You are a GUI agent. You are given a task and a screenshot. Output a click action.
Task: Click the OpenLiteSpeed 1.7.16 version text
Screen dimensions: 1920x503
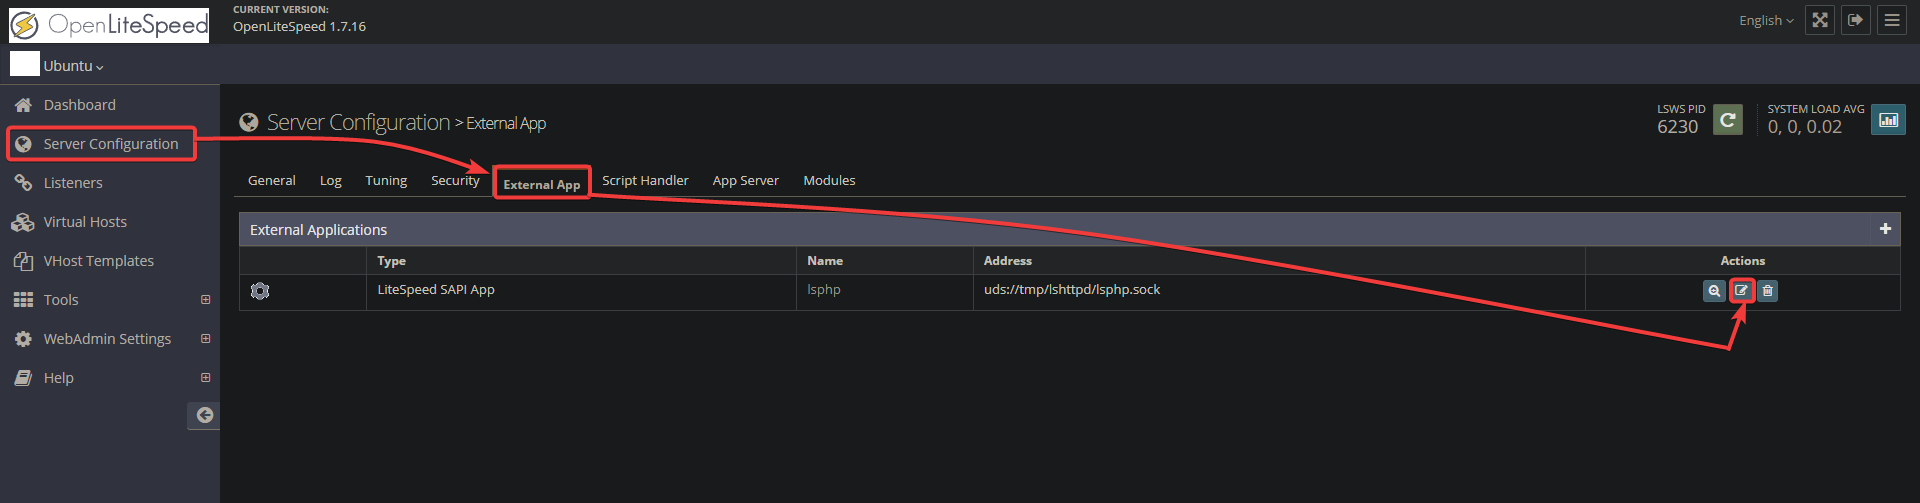click(299, 27)
